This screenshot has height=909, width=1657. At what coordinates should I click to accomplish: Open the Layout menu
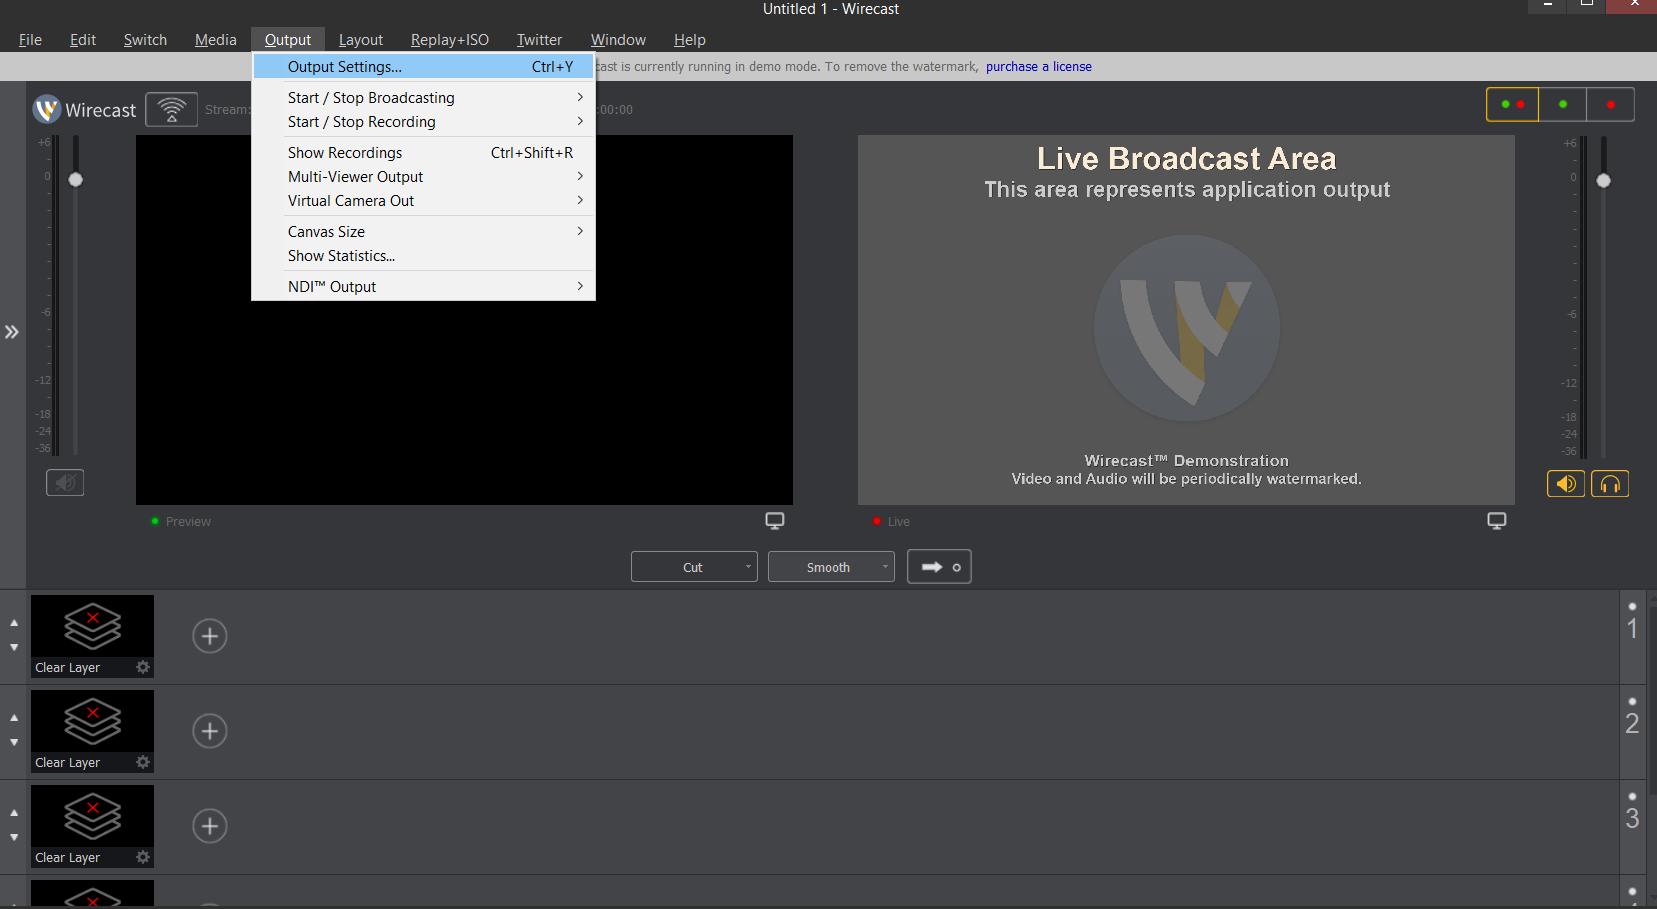click(x=361, y=40)
